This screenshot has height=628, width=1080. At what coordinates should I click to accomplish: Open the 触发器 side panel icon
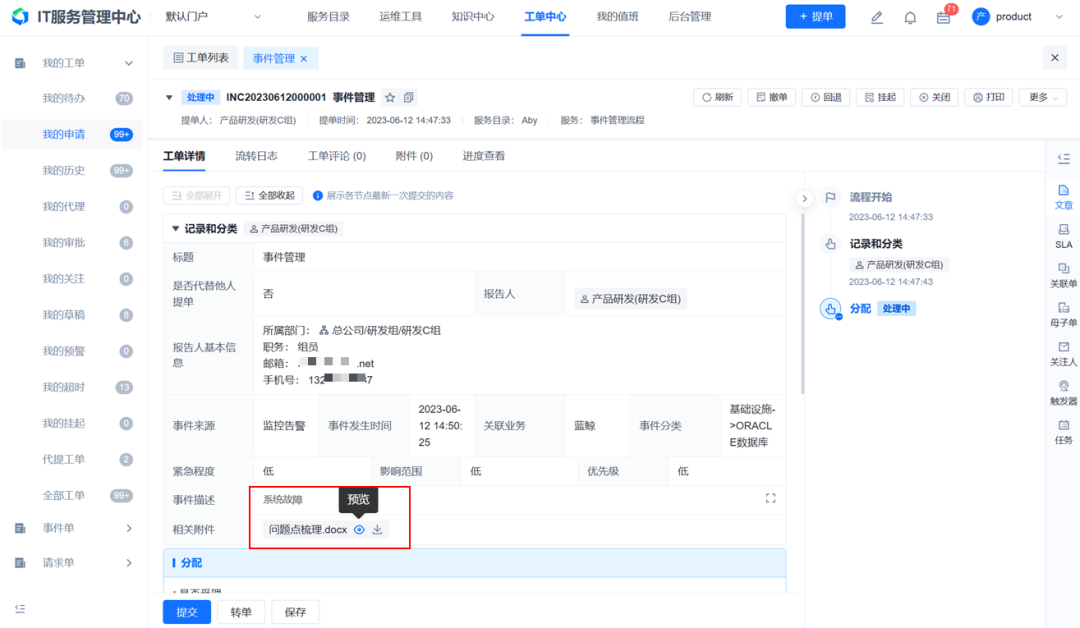click(1063, 393)
